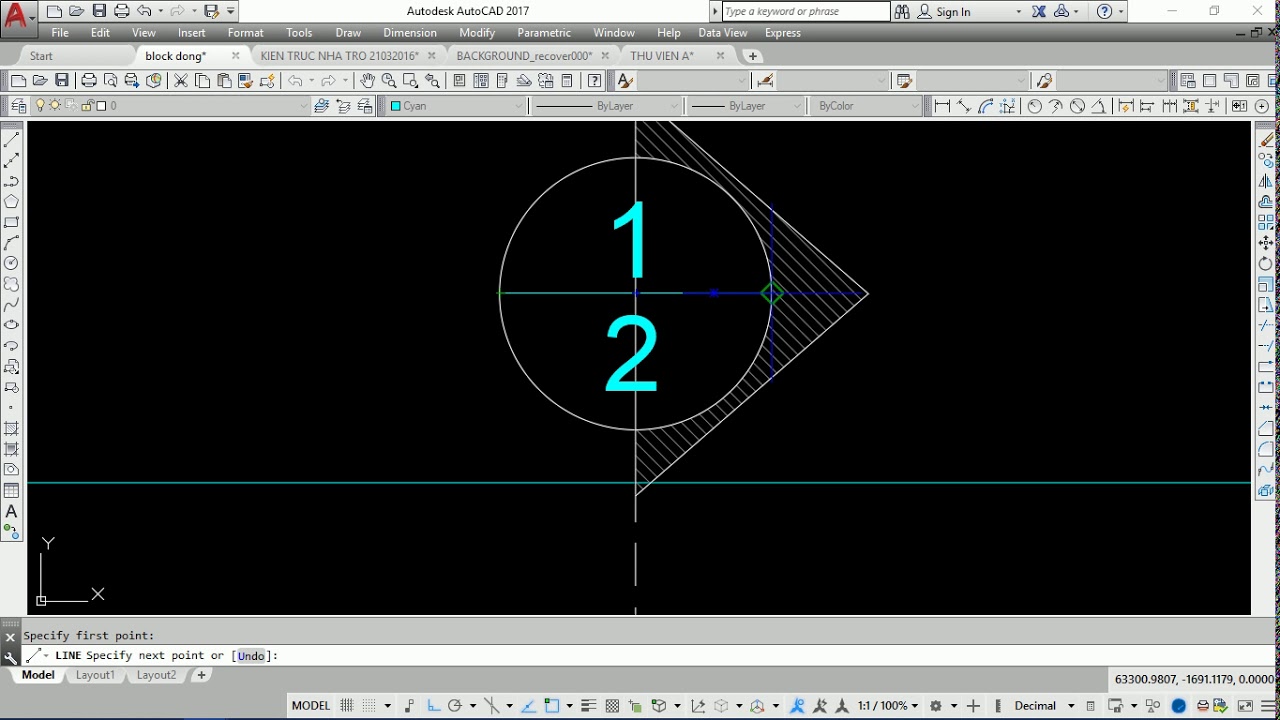
Task: Open the Modify menu
Action: [x=477, y=33]
